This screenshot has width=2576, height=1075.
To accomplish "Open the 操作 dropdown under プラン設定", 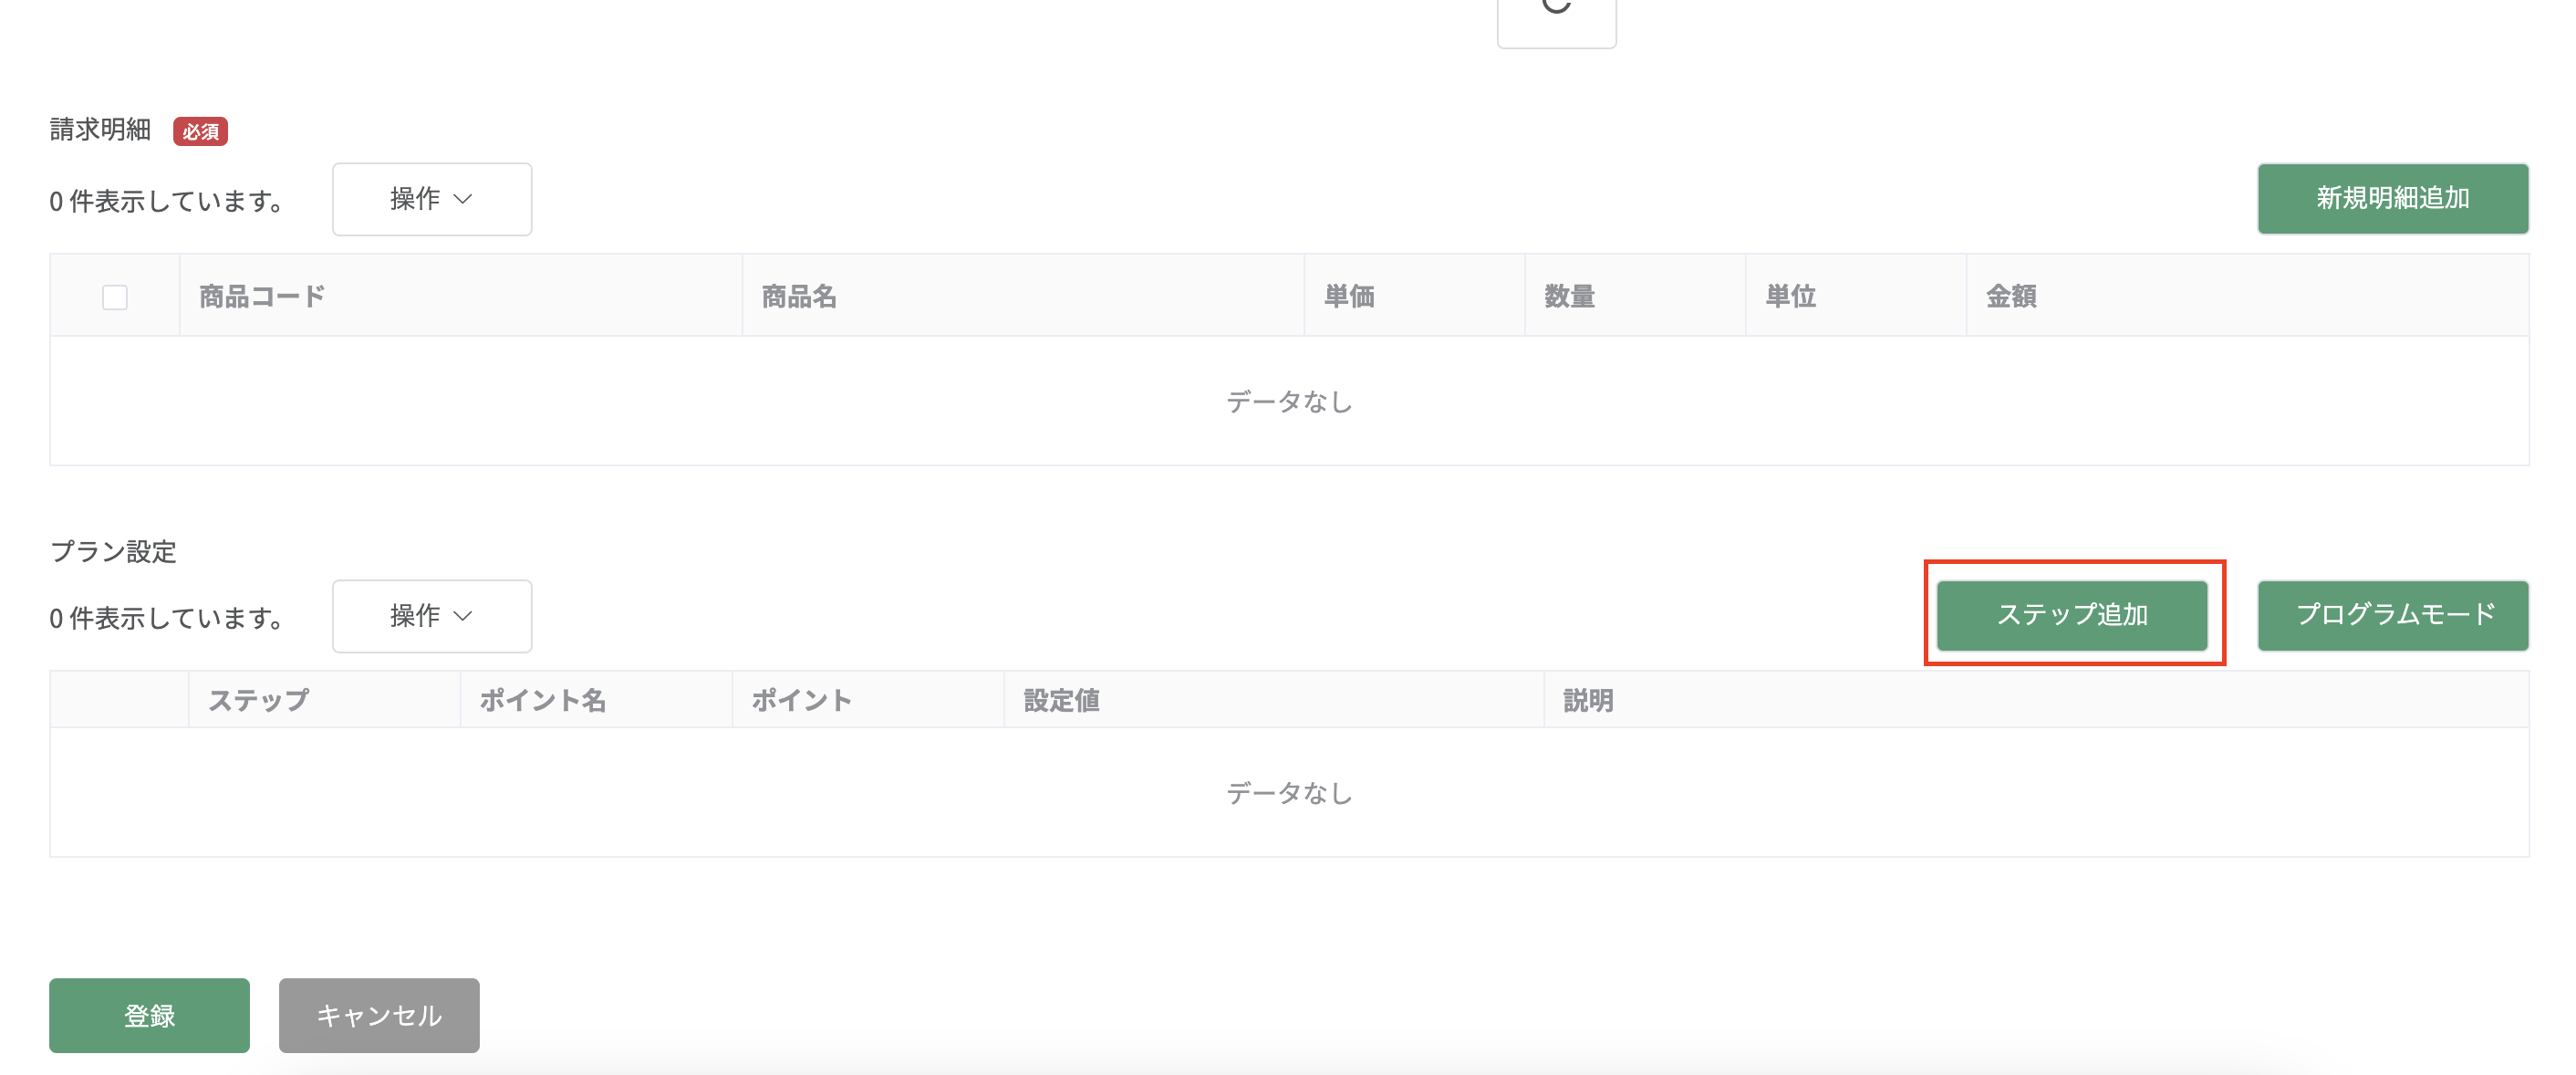I will click(432, 616).
